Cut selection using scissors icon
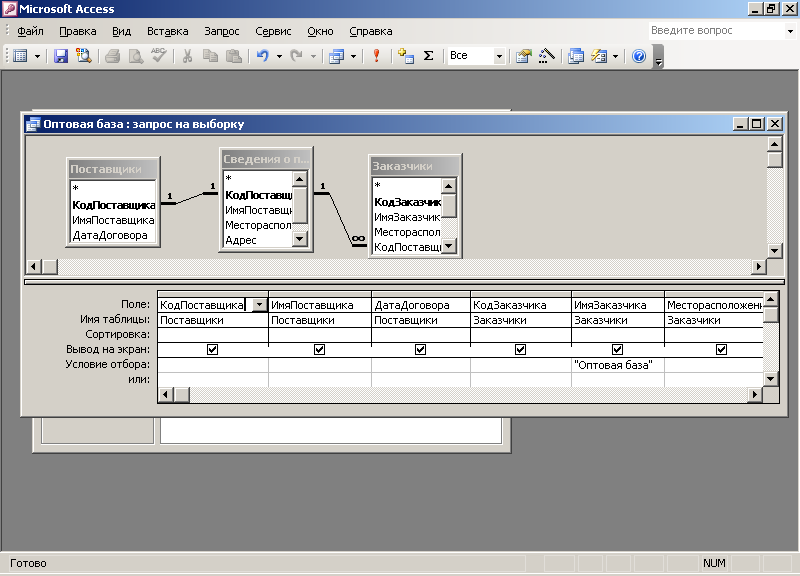Image resolution: width=800 pixels, height=576 pixels. (187, 56)
